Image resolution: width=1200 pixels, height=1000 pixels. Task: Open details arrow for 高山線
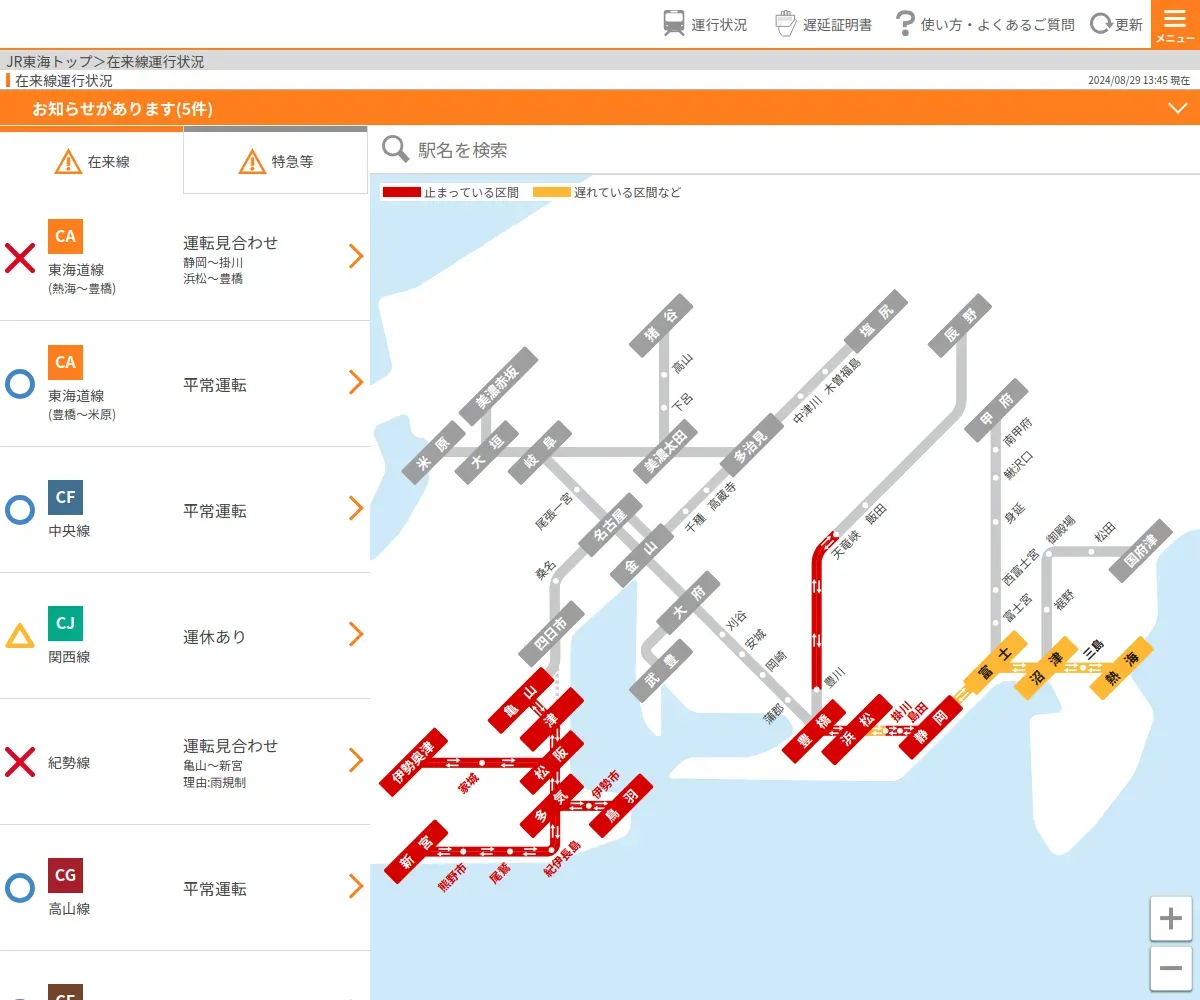355,886
